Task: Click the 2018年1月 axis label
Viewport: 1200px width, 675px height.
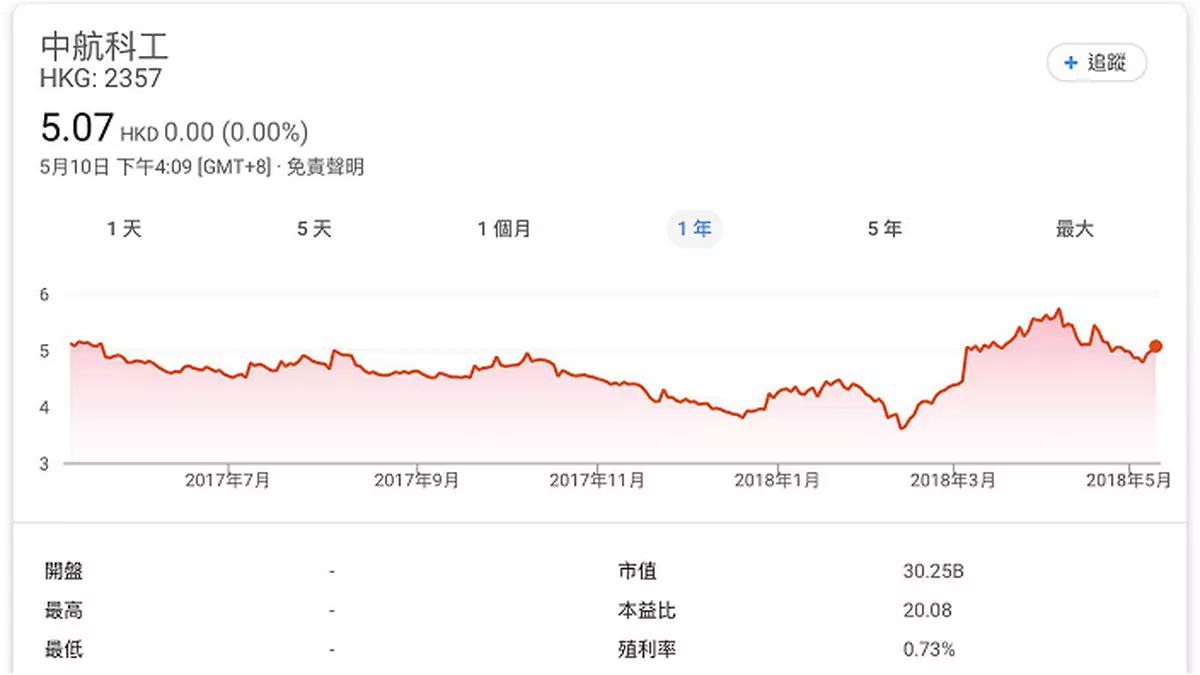Action: click(777, 481)
